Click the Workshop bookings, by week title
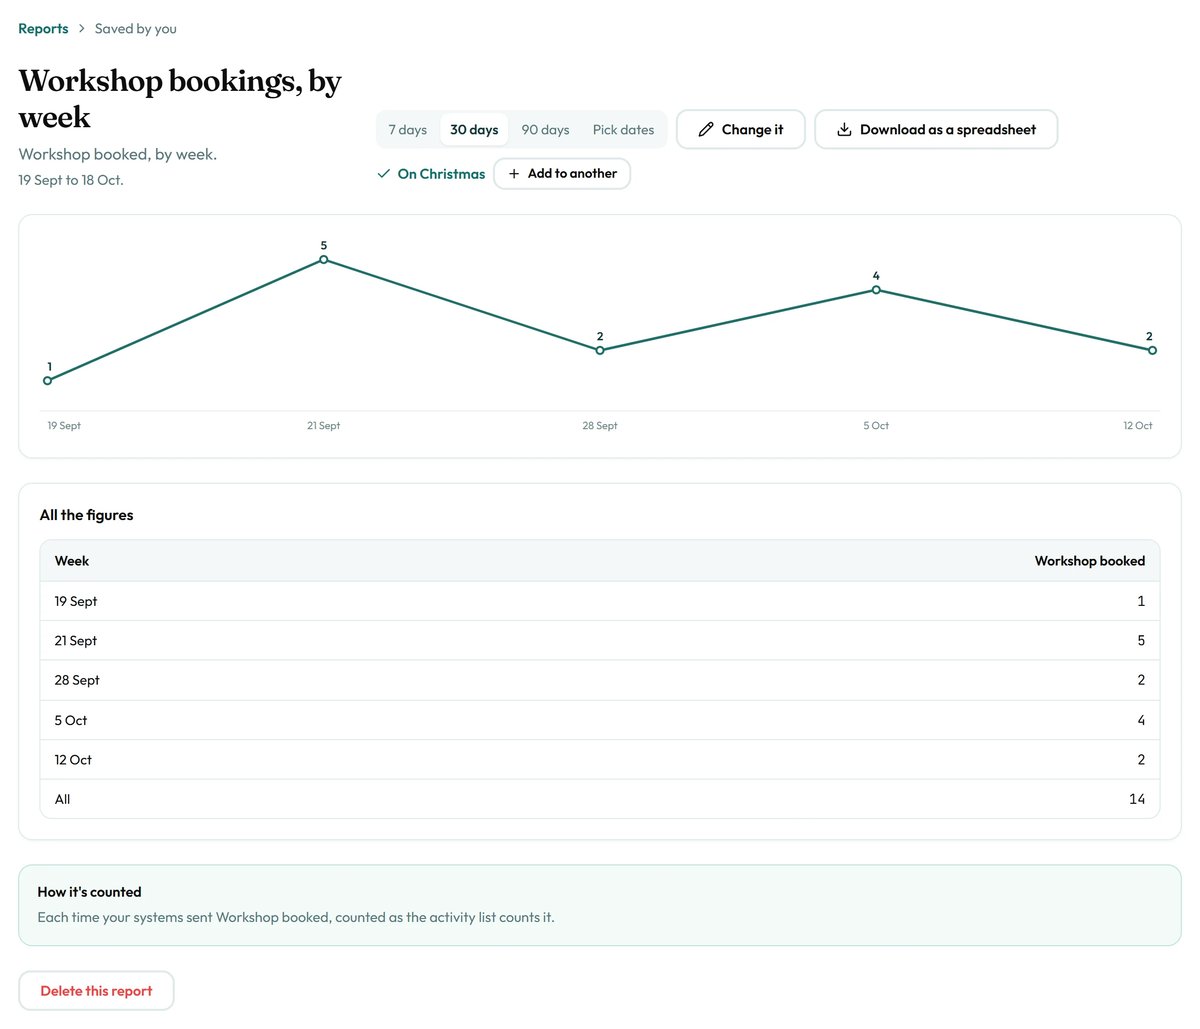The height and width of the screenshot is (1029, 1200). 180,98
